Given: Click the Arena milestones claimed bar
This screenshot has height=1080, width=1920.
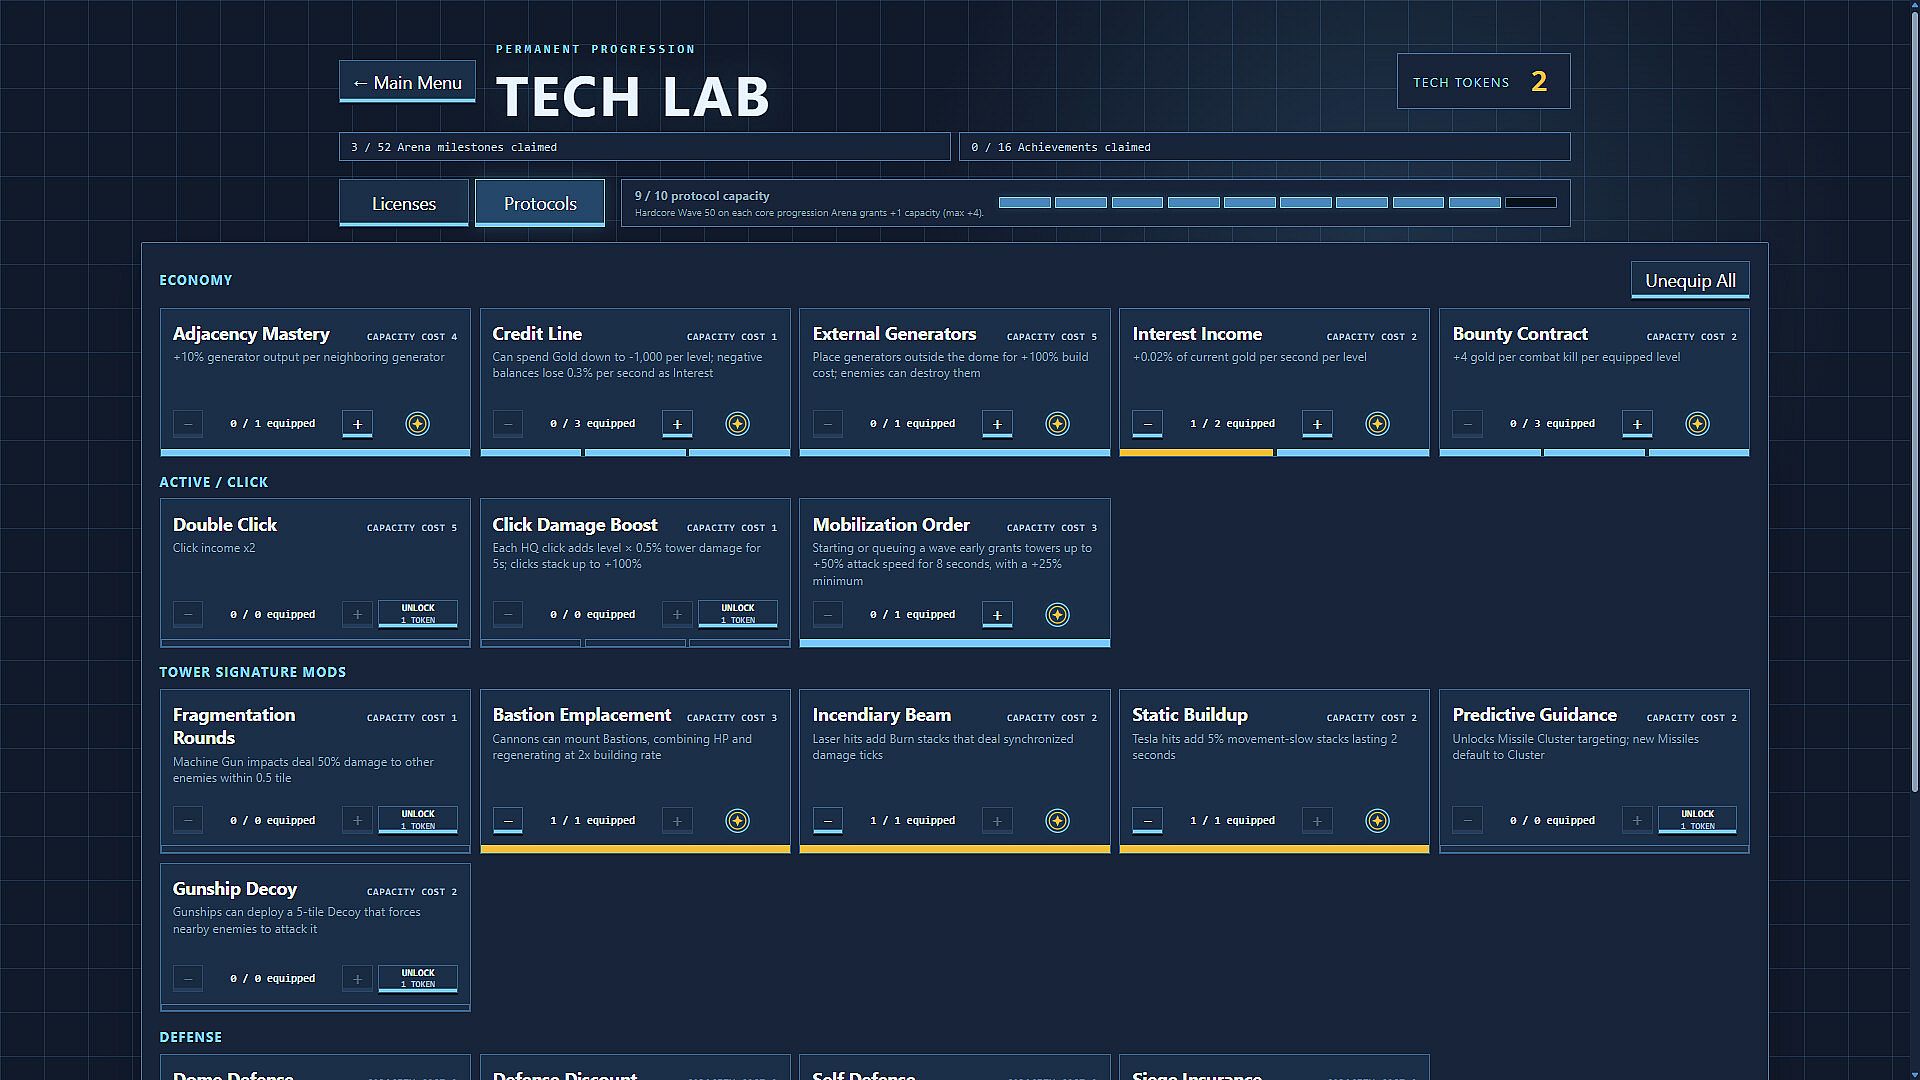Looking at the screenshot, I should tap(644, 147).
